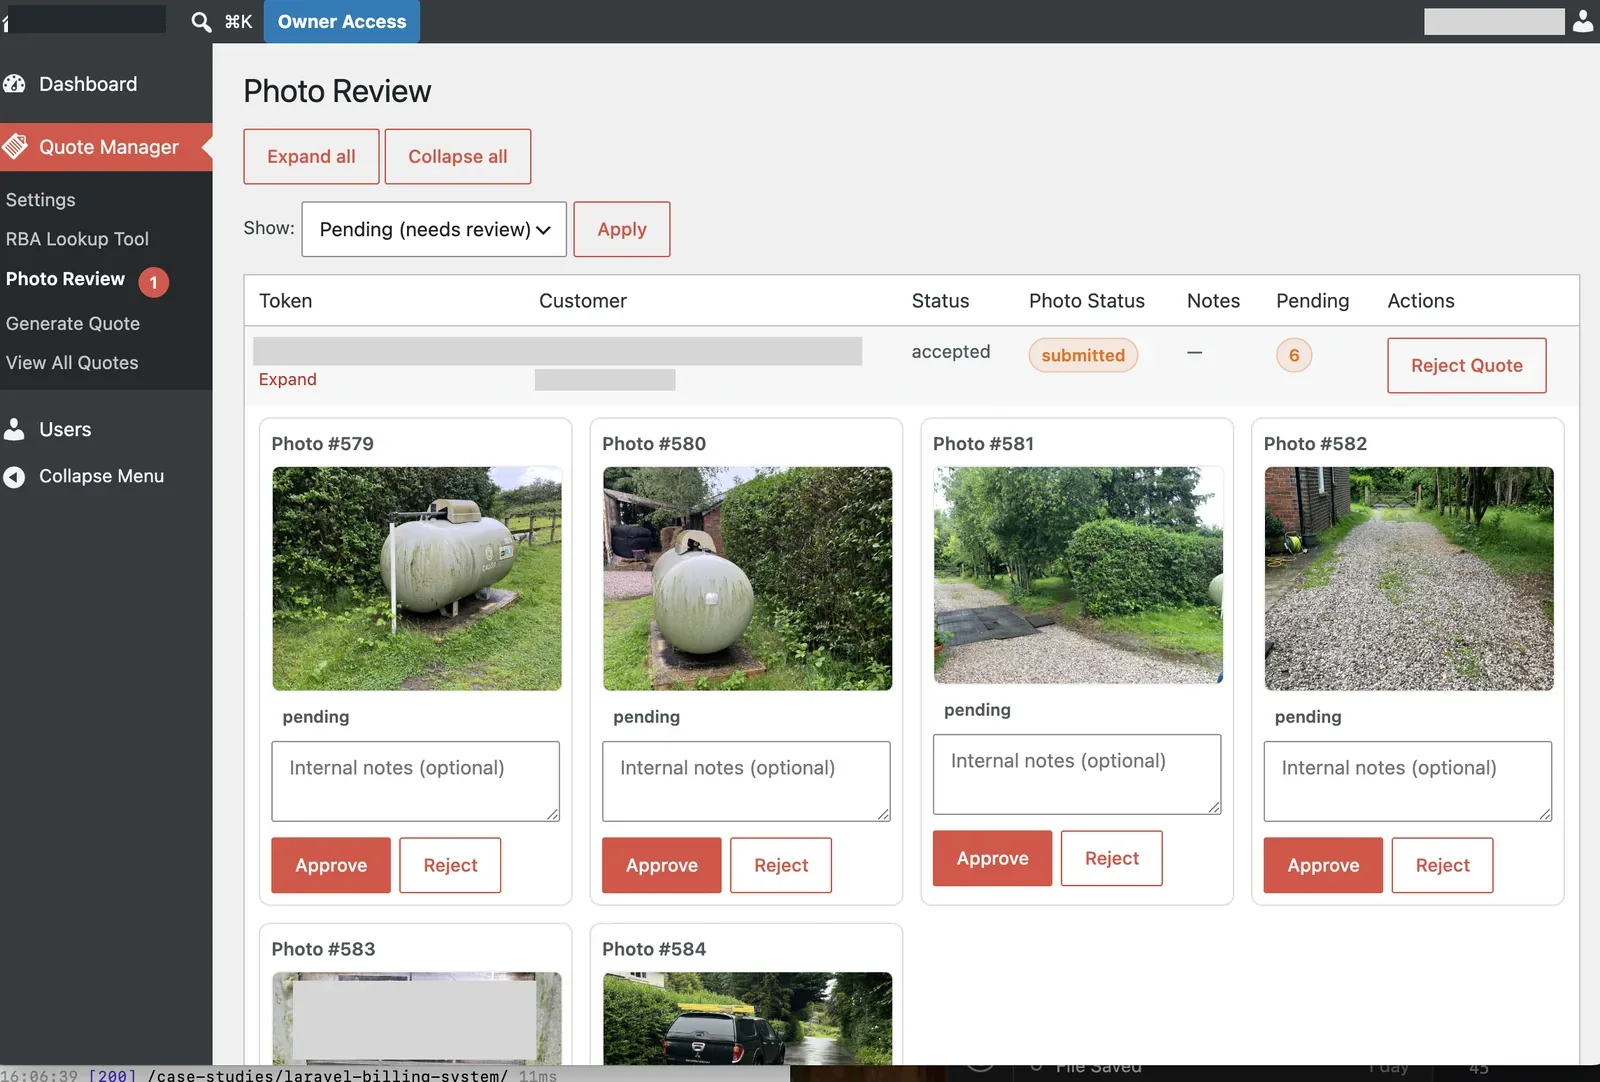The height and width of the screenshot is (1082, 1600).
Task: Approve Photo #581
Action: [993, 858]
